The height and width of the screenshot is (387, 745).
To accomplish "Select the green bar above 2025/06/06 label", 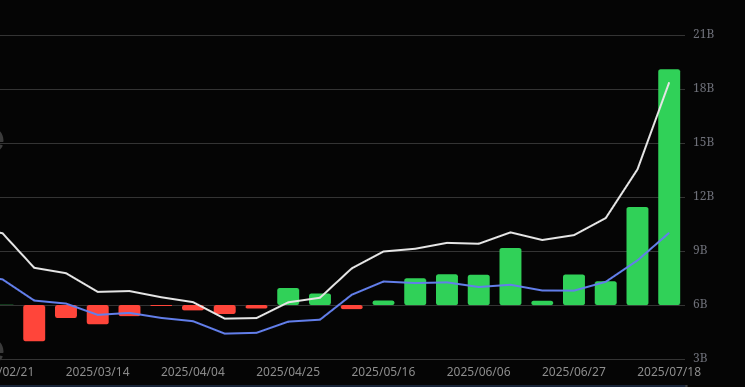I will point(478,290).
